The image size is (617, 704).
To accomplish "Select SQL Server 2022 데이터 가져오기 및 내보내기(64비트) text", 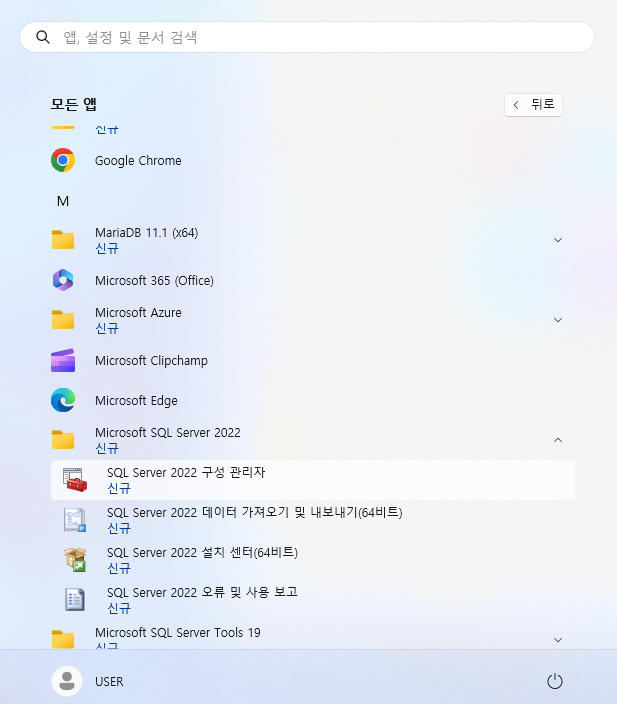I will pyautogui.click(x=255, y=512).
